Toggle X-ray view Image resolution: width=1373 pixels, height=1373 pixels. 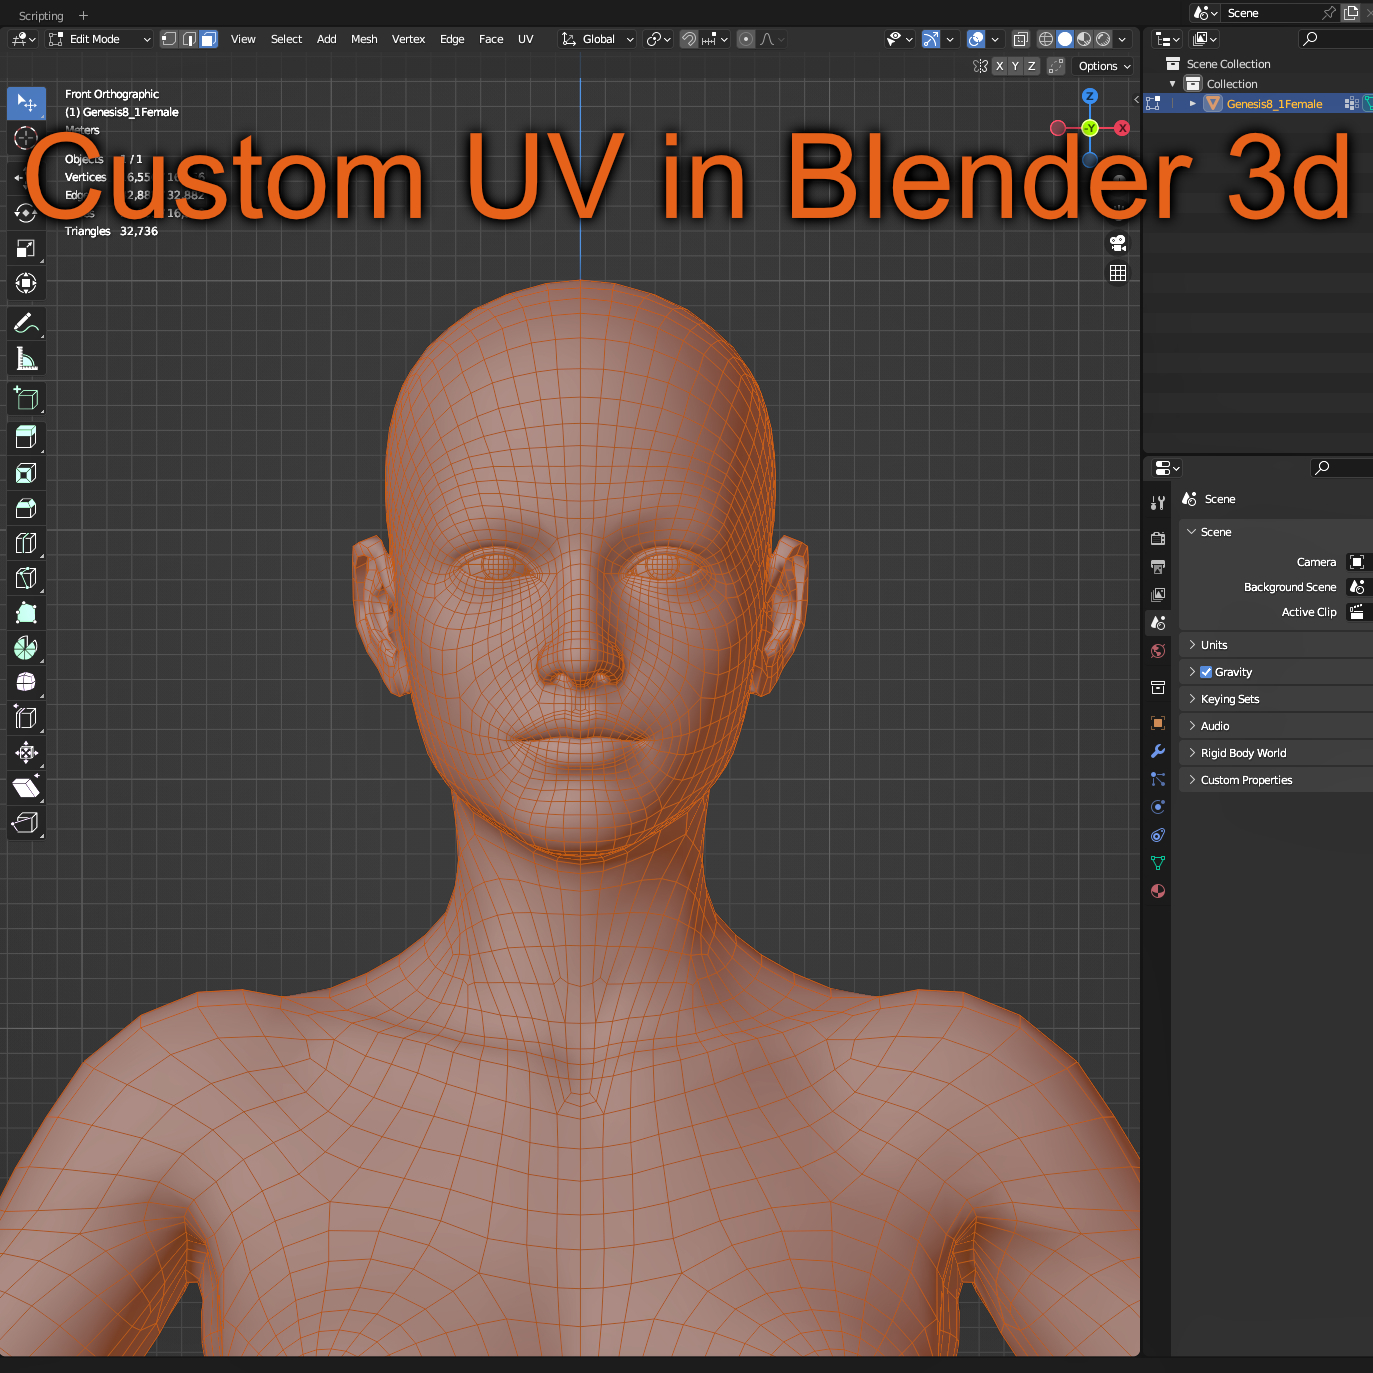coord(1020,39)
